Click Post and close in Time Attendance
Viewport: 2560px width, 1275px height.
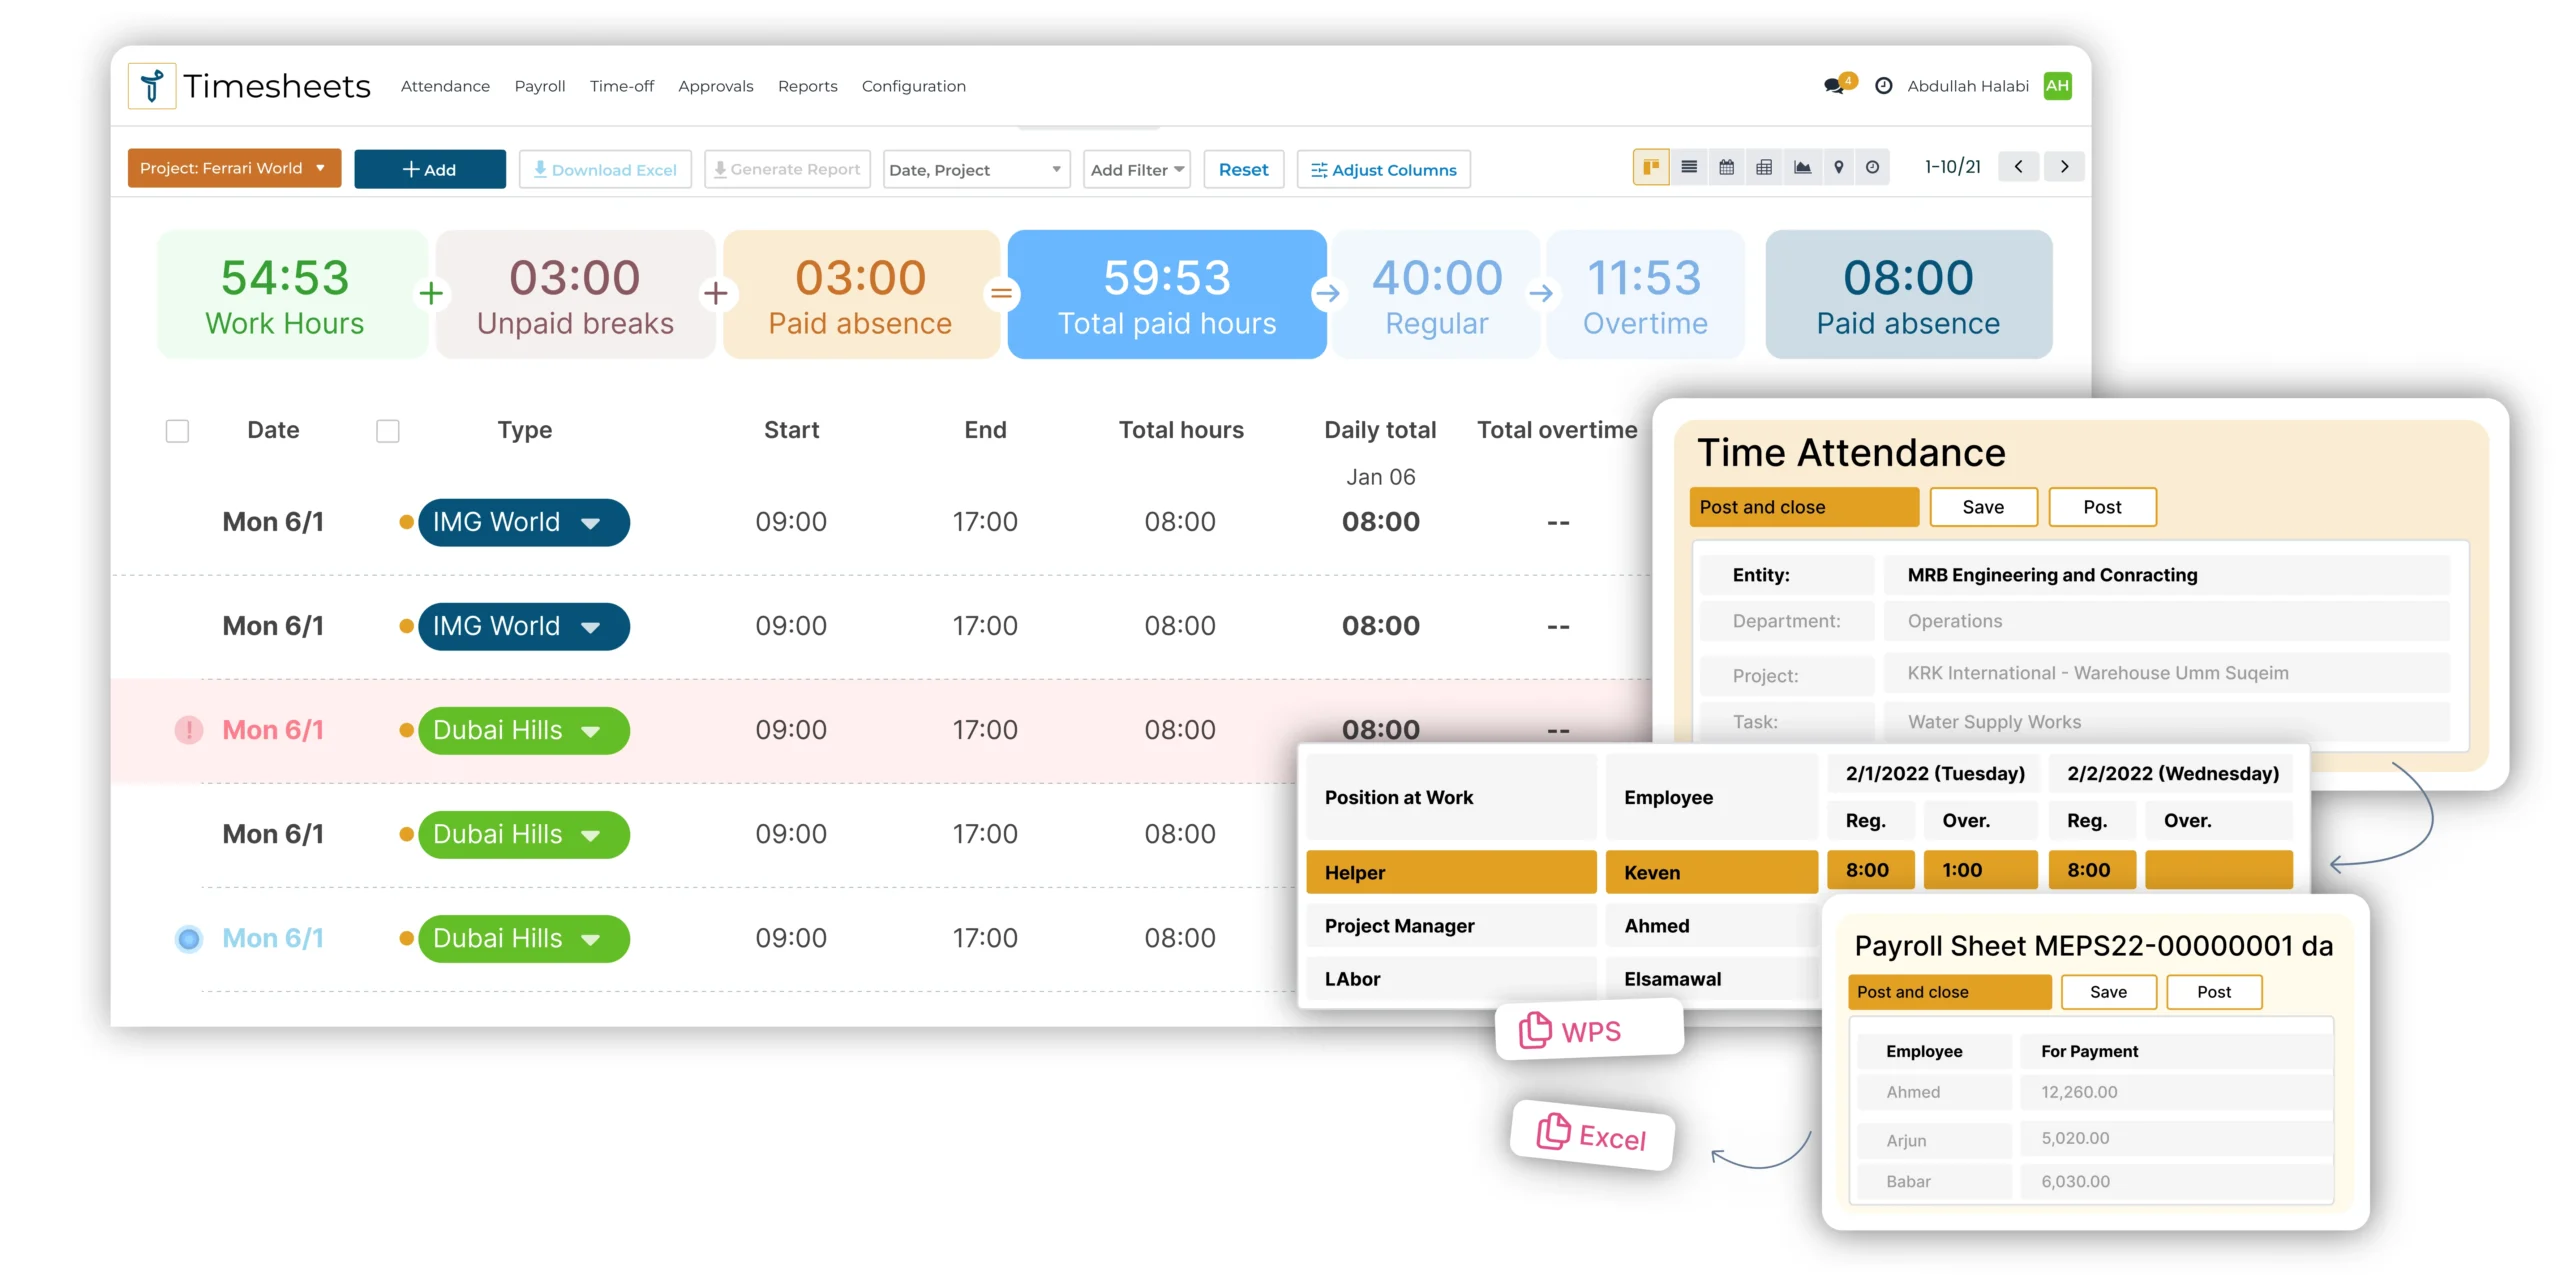(1803, 507)
